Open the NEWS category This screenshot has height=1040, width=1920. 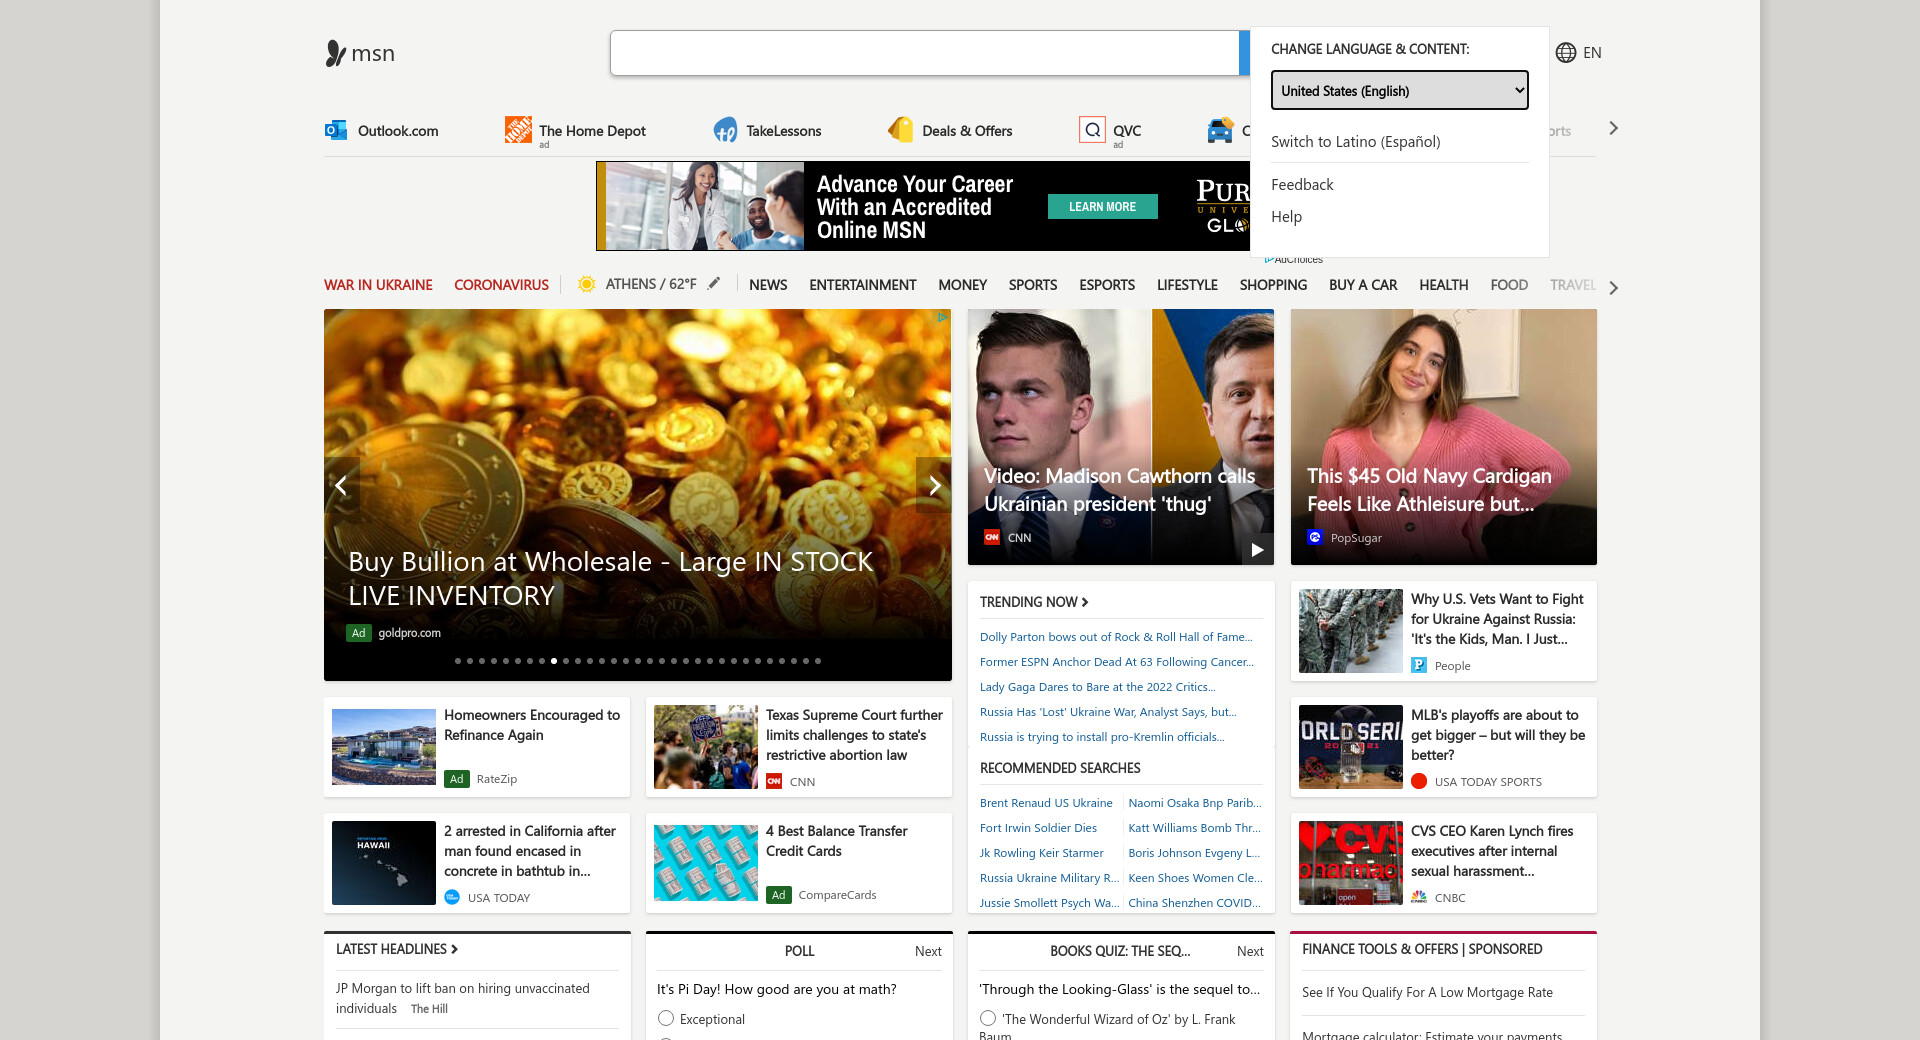(768, 285)
